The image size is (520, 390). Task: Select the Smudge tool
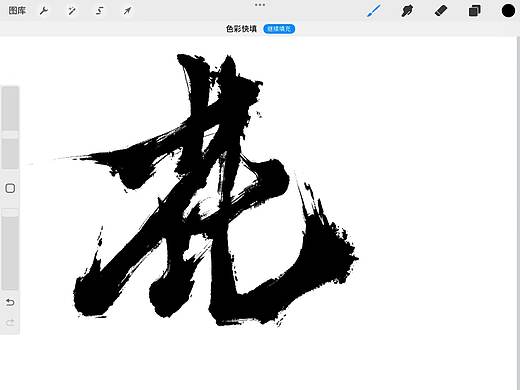[x=407, y=11]
